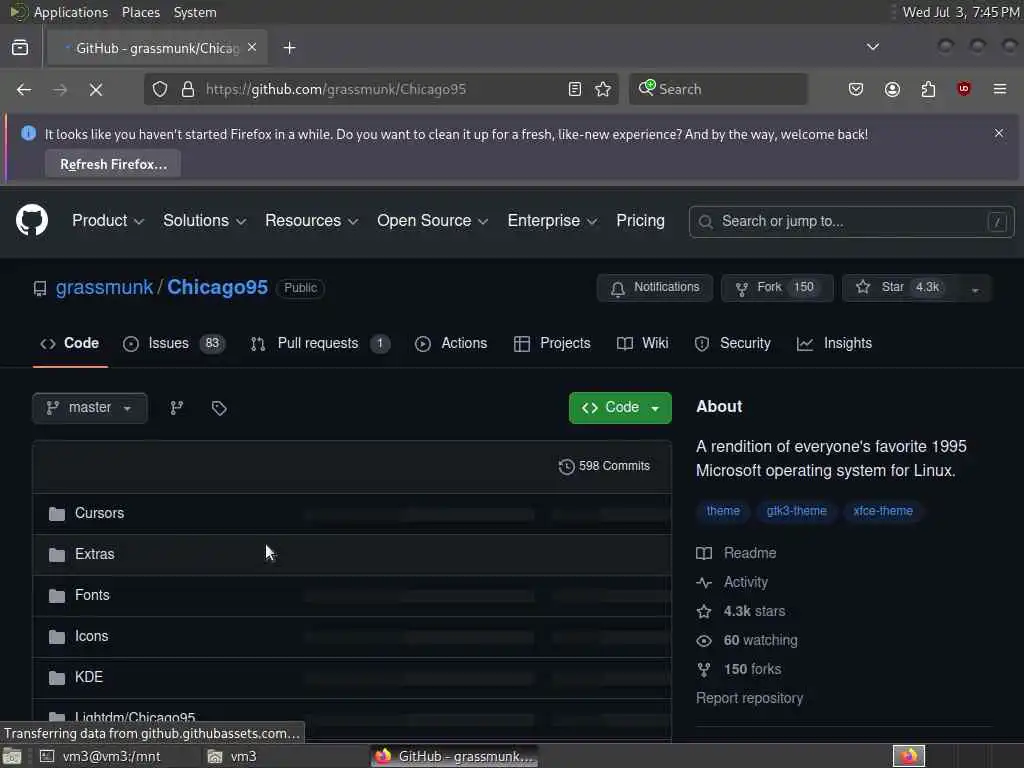Click the Firefox back arrow
Image resolution: width=1024 pixels, height=768 pixels.
(x=24, y=89)
